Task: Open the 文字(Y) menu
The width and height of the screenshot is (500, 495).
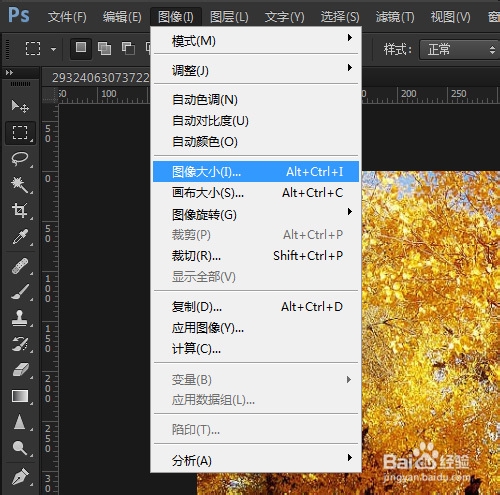Action: [x=284, y=17]
